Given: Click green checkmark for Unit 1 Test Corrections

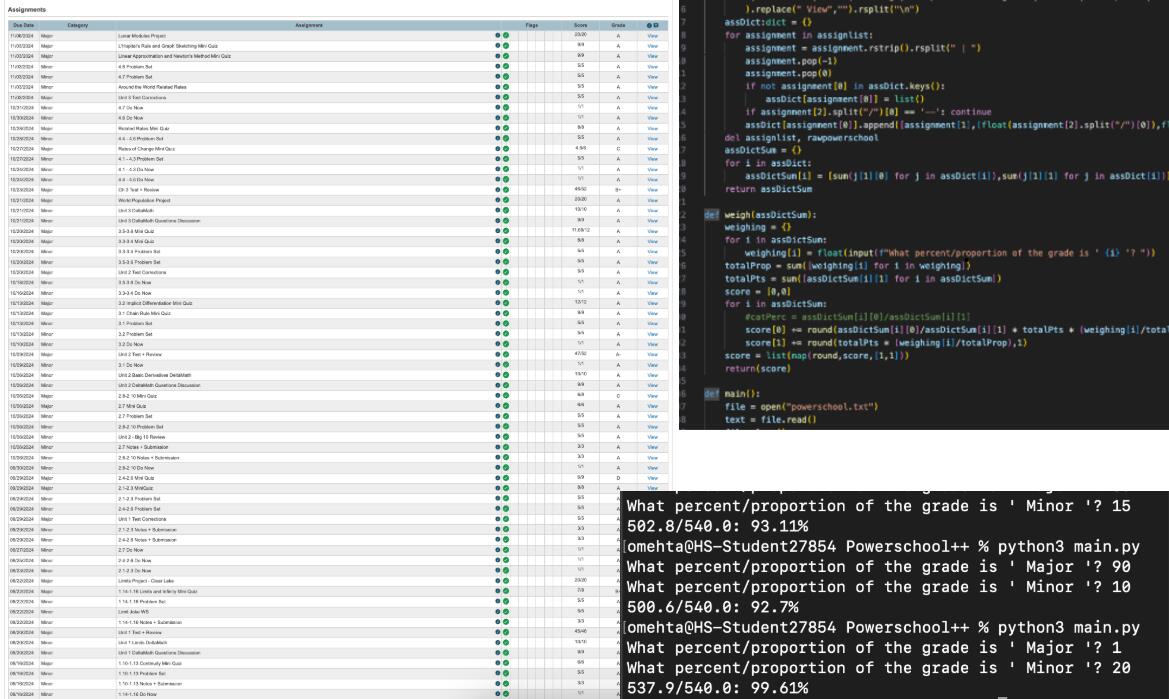Looking at the screenshot, I should pyautogui.click(x=505, y=519).
